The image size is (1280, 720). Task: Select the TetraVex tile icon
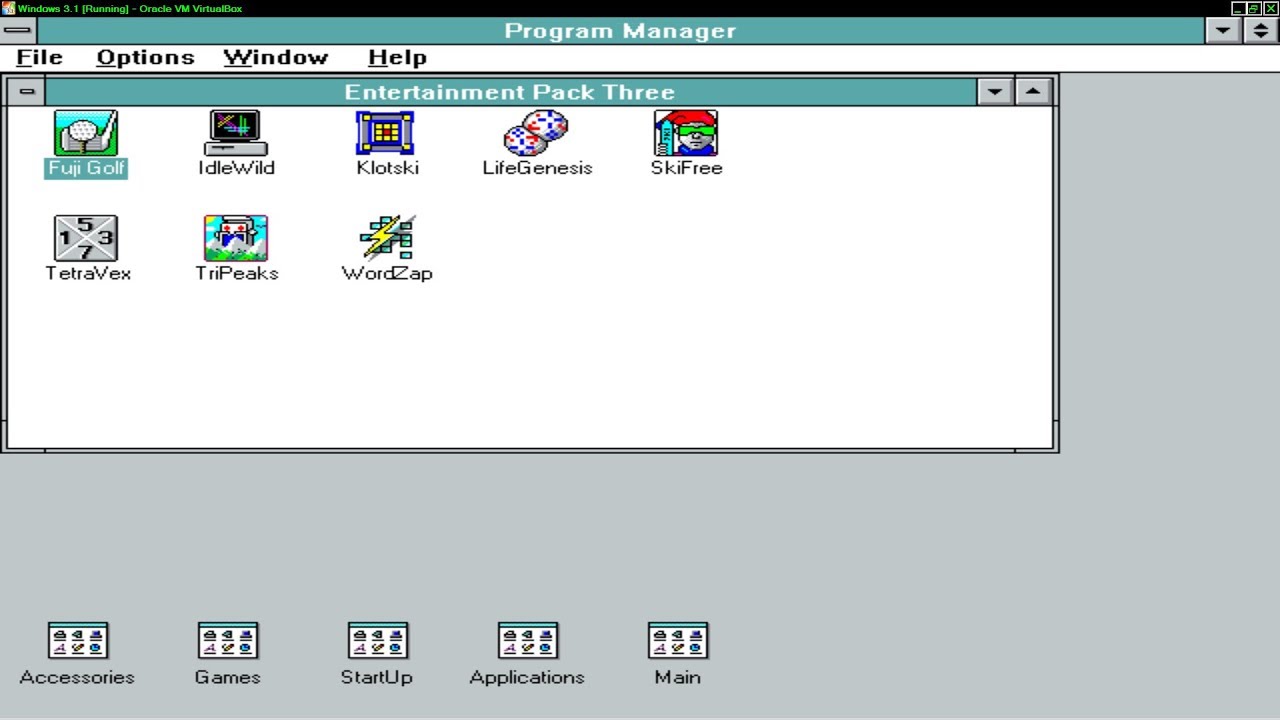coord(86,239)
